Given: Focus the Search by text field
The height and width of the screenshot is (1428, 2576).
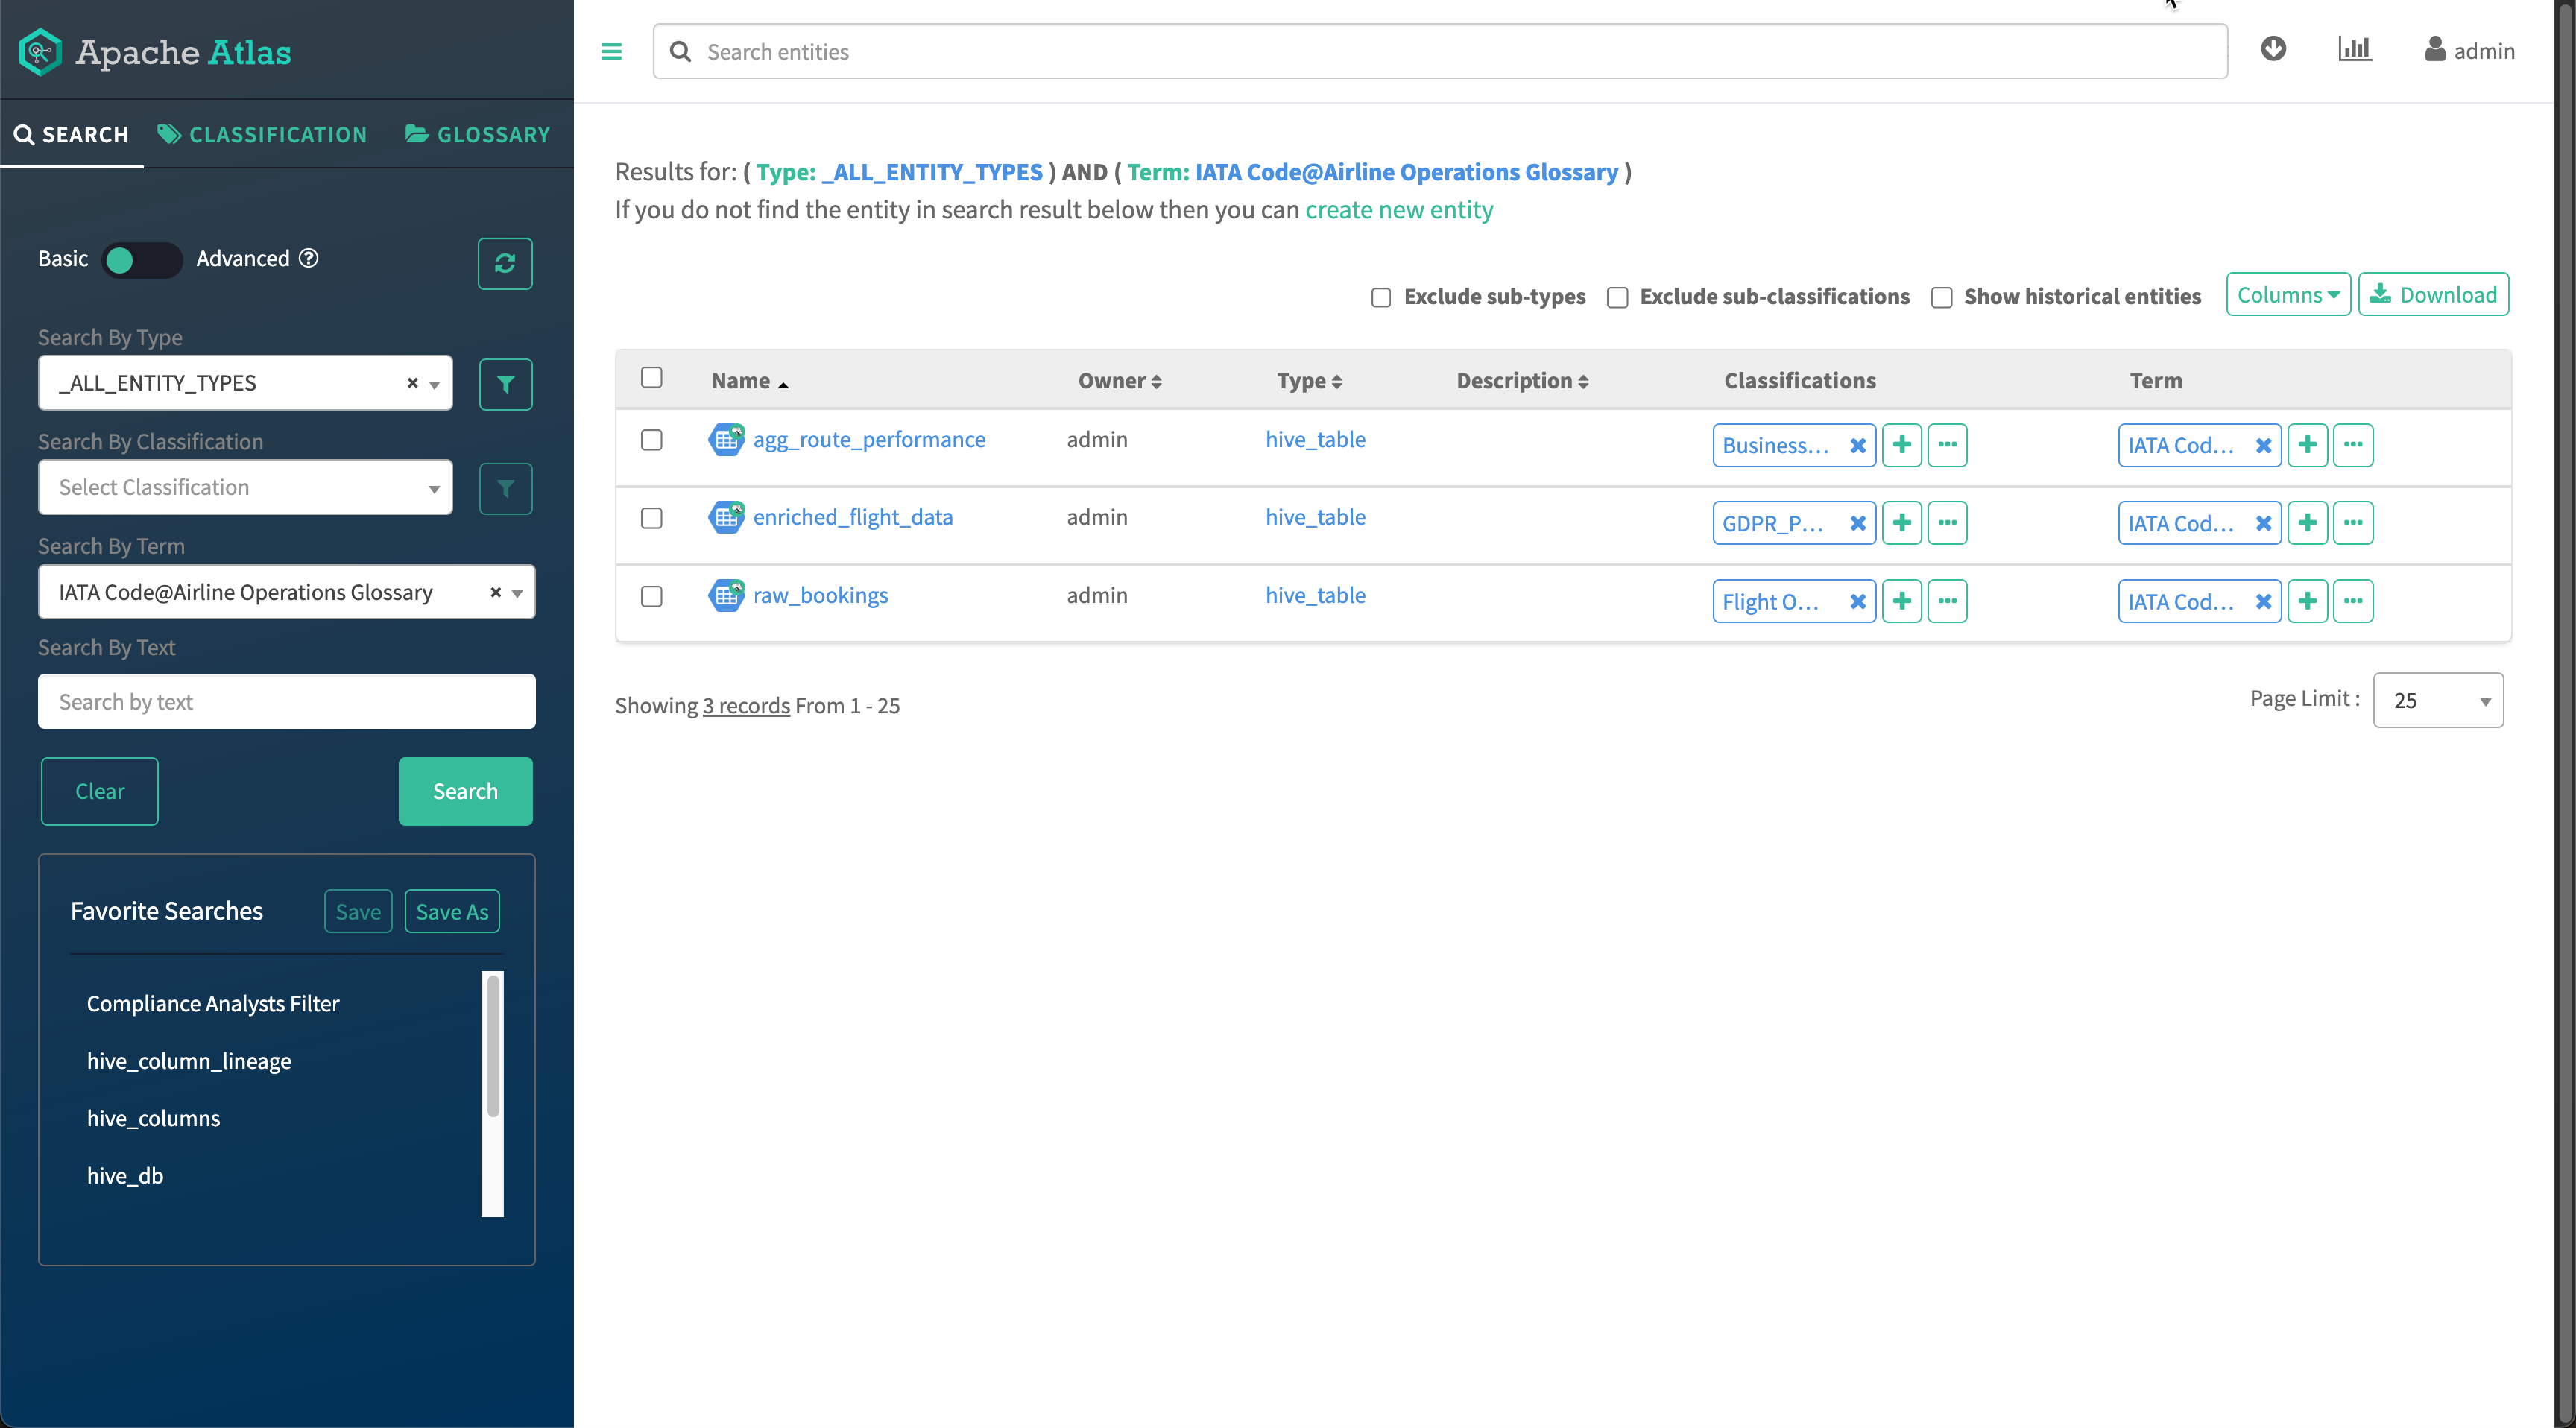Looking at the screenshot, I should (x=286, y=701).
